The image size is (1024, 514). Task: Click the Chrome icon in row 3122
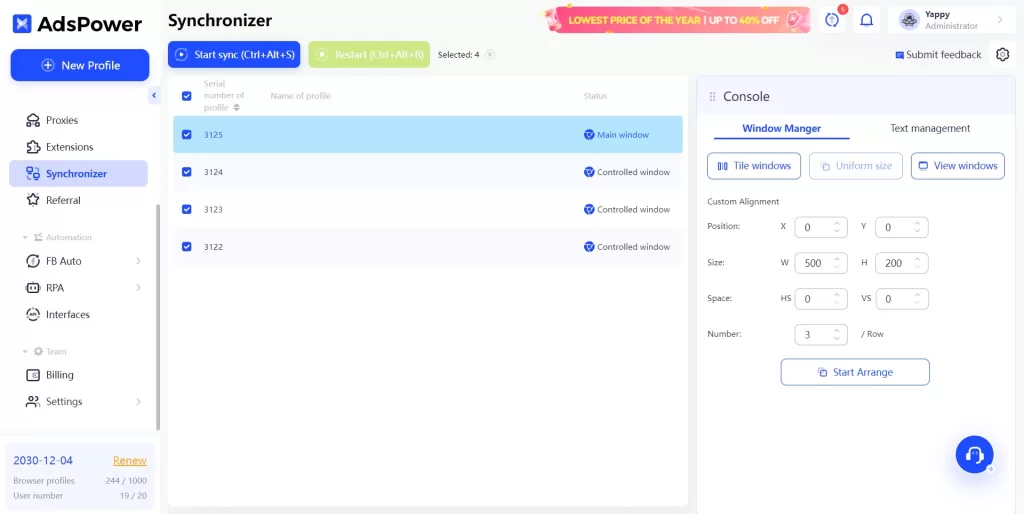point(589,247)
